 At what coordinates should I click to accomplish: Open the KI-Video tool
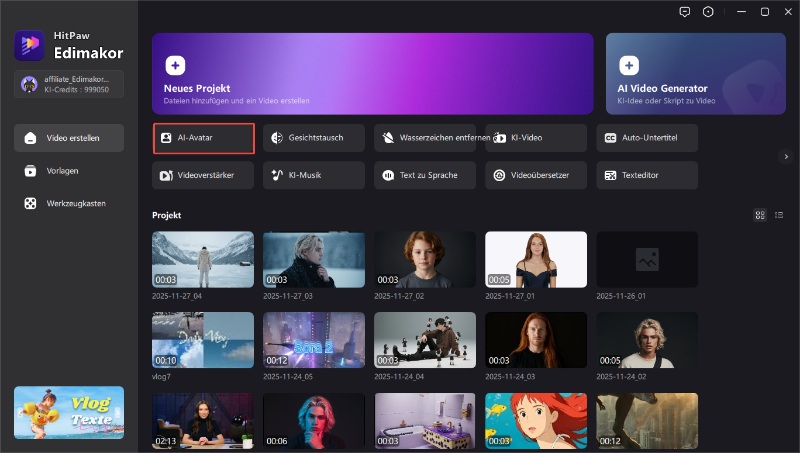tap(536, 138)
